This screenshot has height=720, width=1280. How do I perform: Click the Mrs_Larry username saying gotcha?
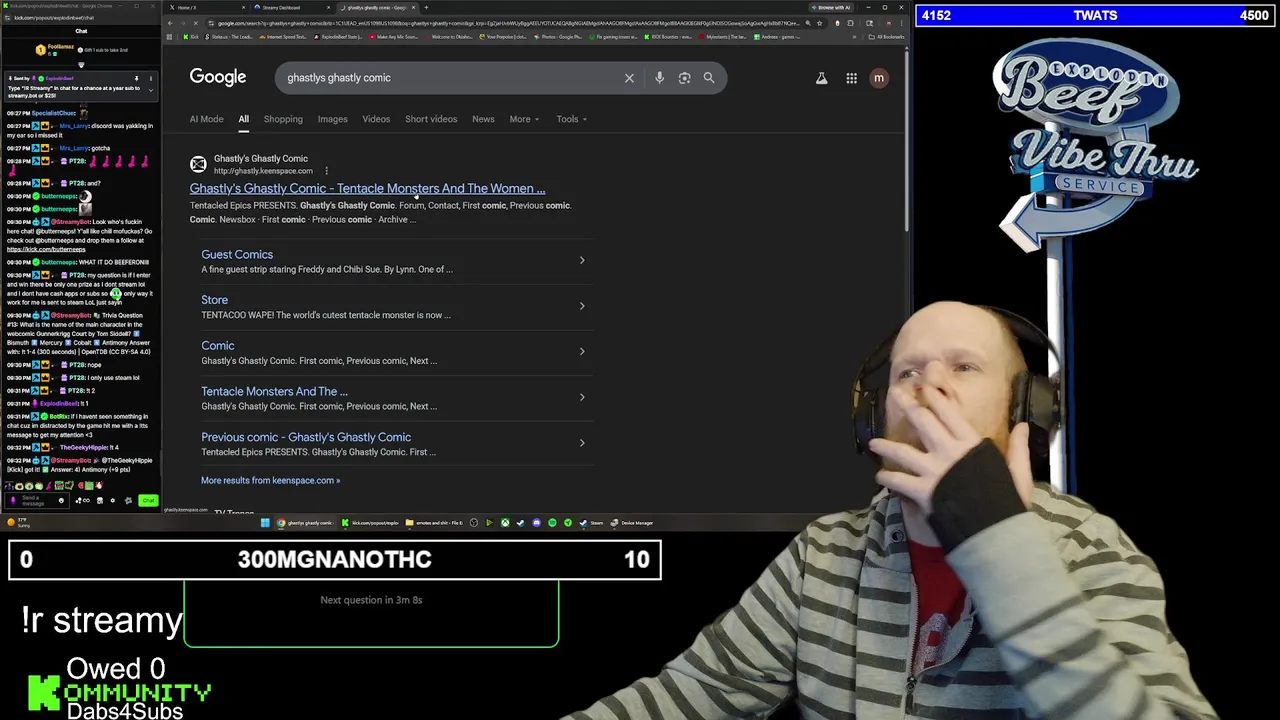point(73,148)
